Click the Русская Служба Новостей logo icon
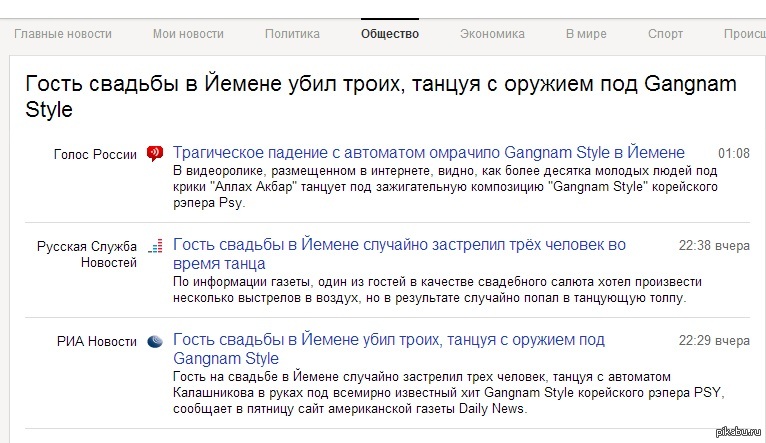 coord(154,245)
